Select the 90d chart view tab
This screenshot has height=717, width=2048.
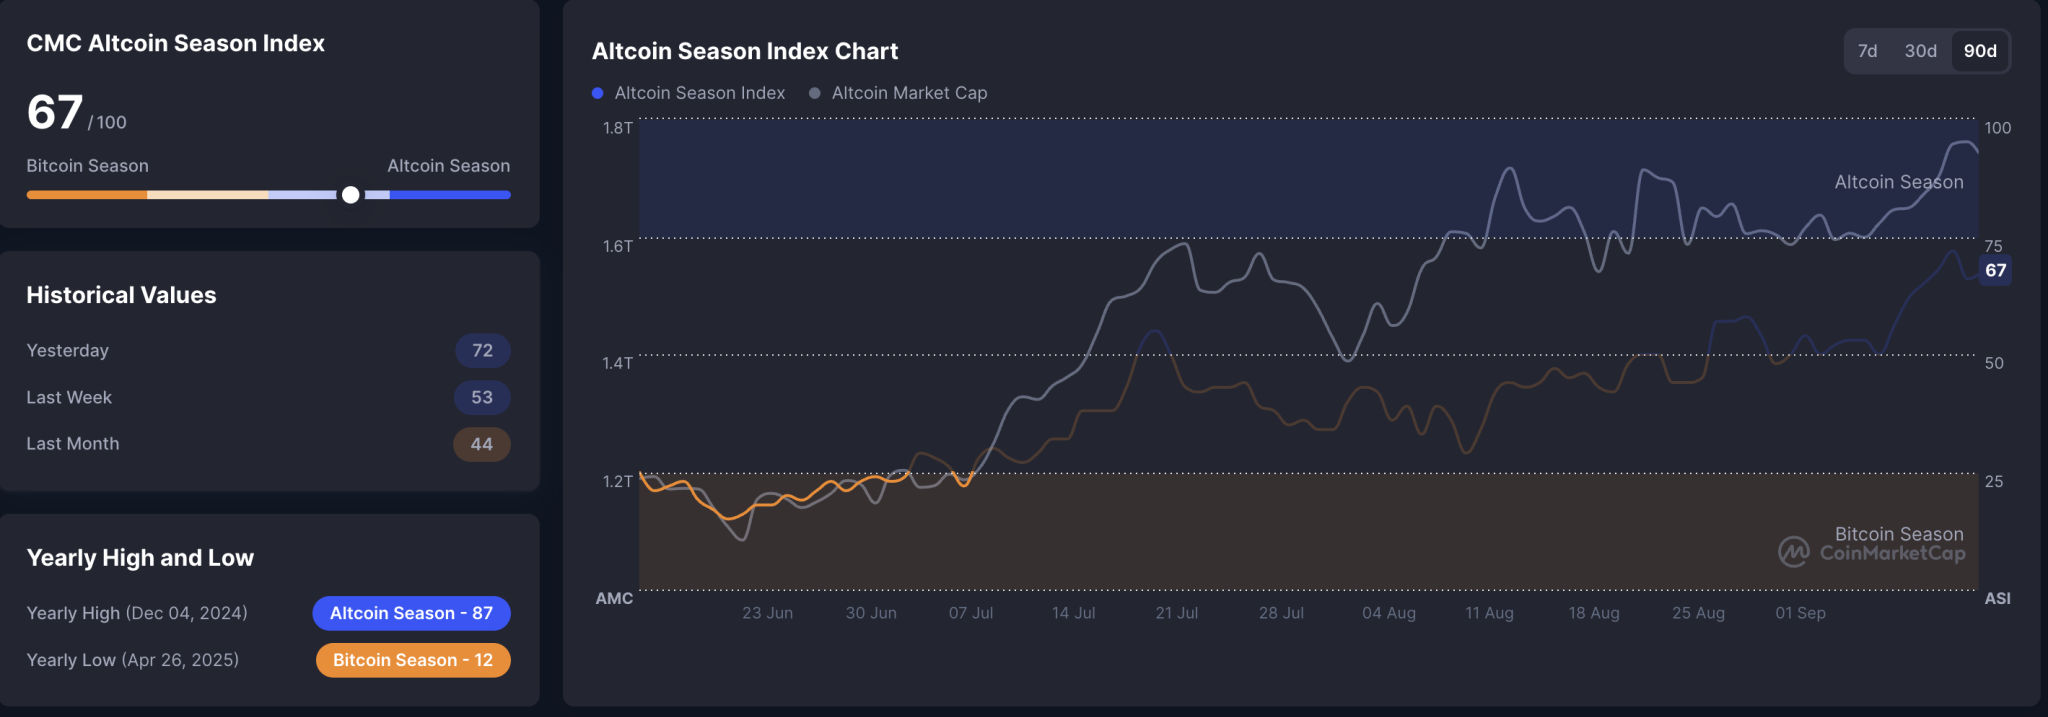[x=1981, y=50]
